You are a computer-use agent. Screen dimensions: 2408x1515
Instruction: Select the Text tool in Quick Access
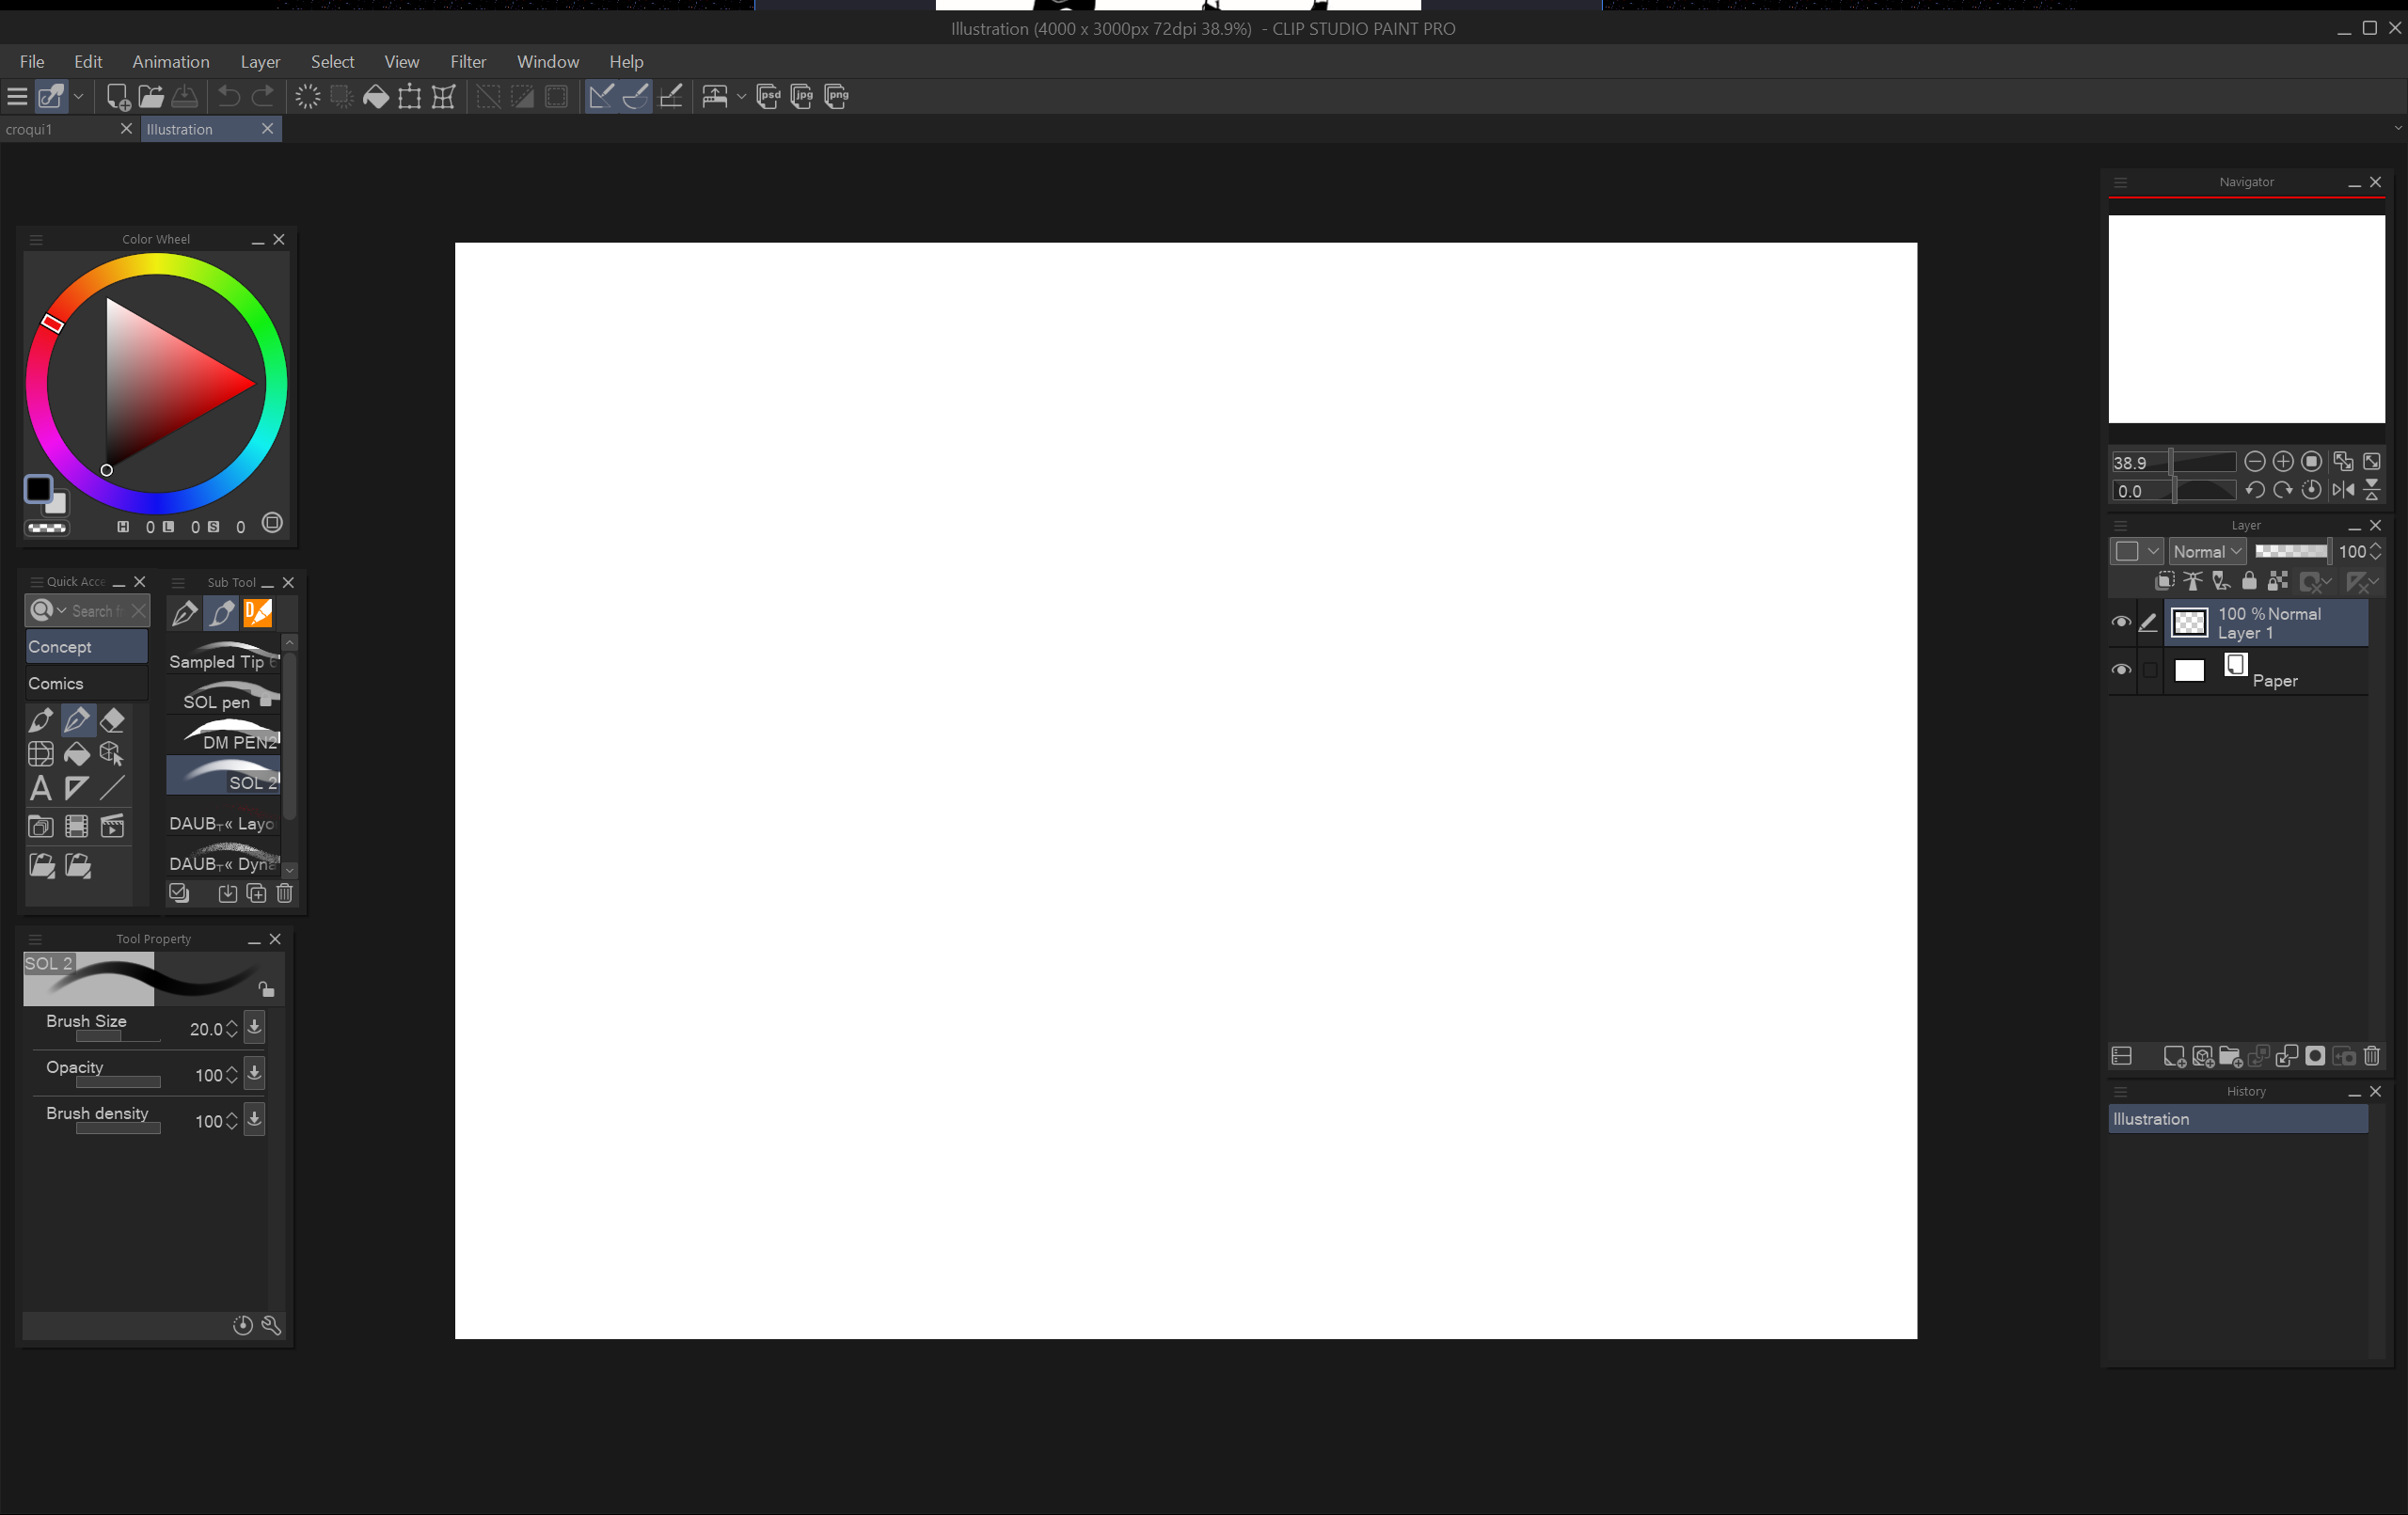[x=40, y=788]
